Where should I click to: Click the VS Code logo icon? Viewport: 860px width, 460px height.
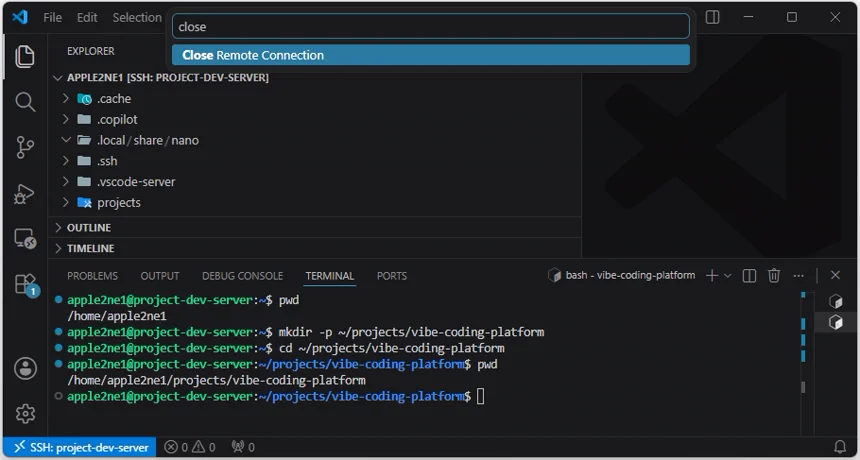20,17
